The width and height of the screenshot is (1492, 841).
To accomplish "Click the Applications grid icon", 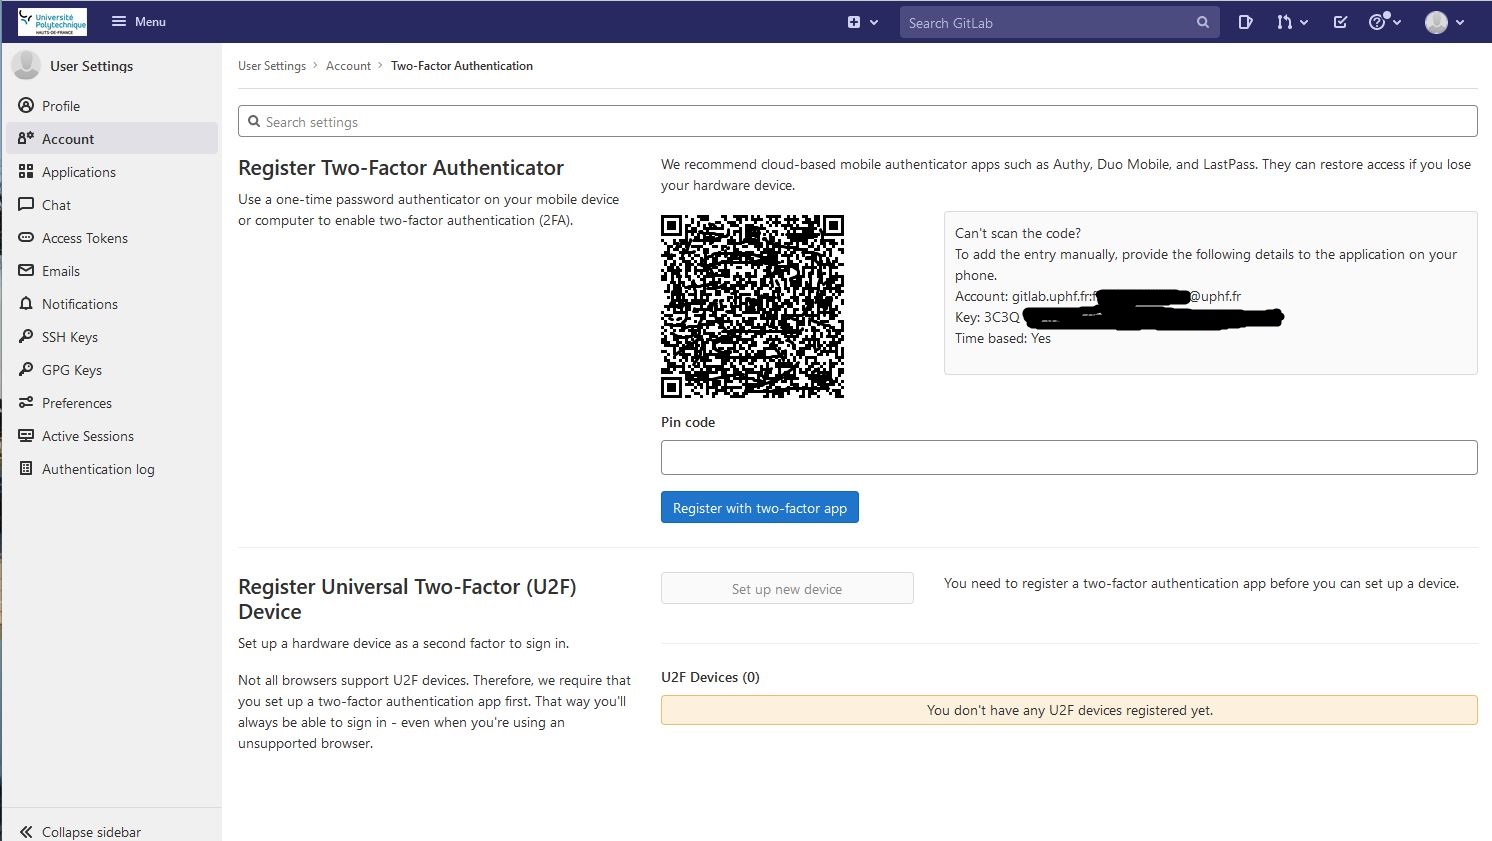I will [x=26, y=171].
